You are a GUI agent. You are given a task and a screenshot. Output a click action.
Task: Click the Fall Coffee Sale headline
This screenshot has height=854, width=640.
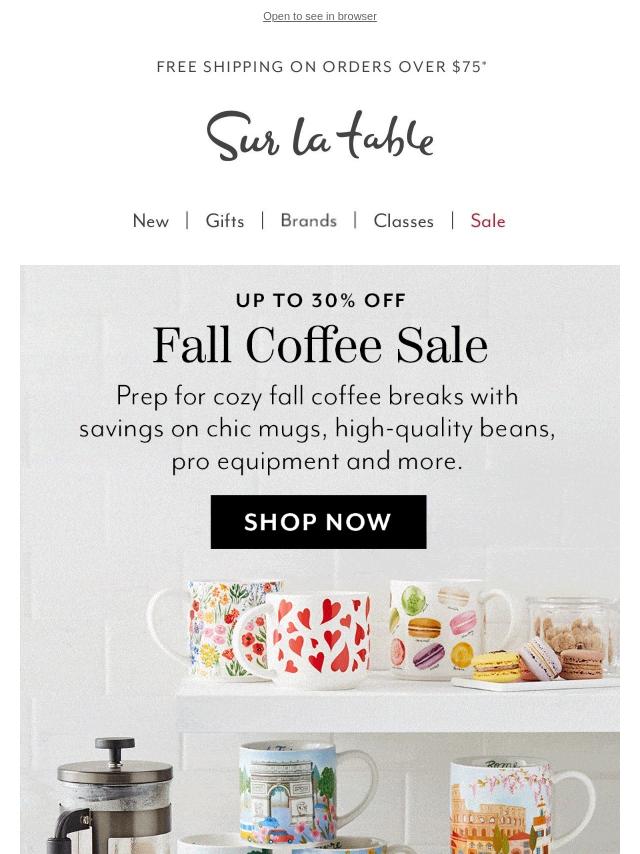click(320, 347)
